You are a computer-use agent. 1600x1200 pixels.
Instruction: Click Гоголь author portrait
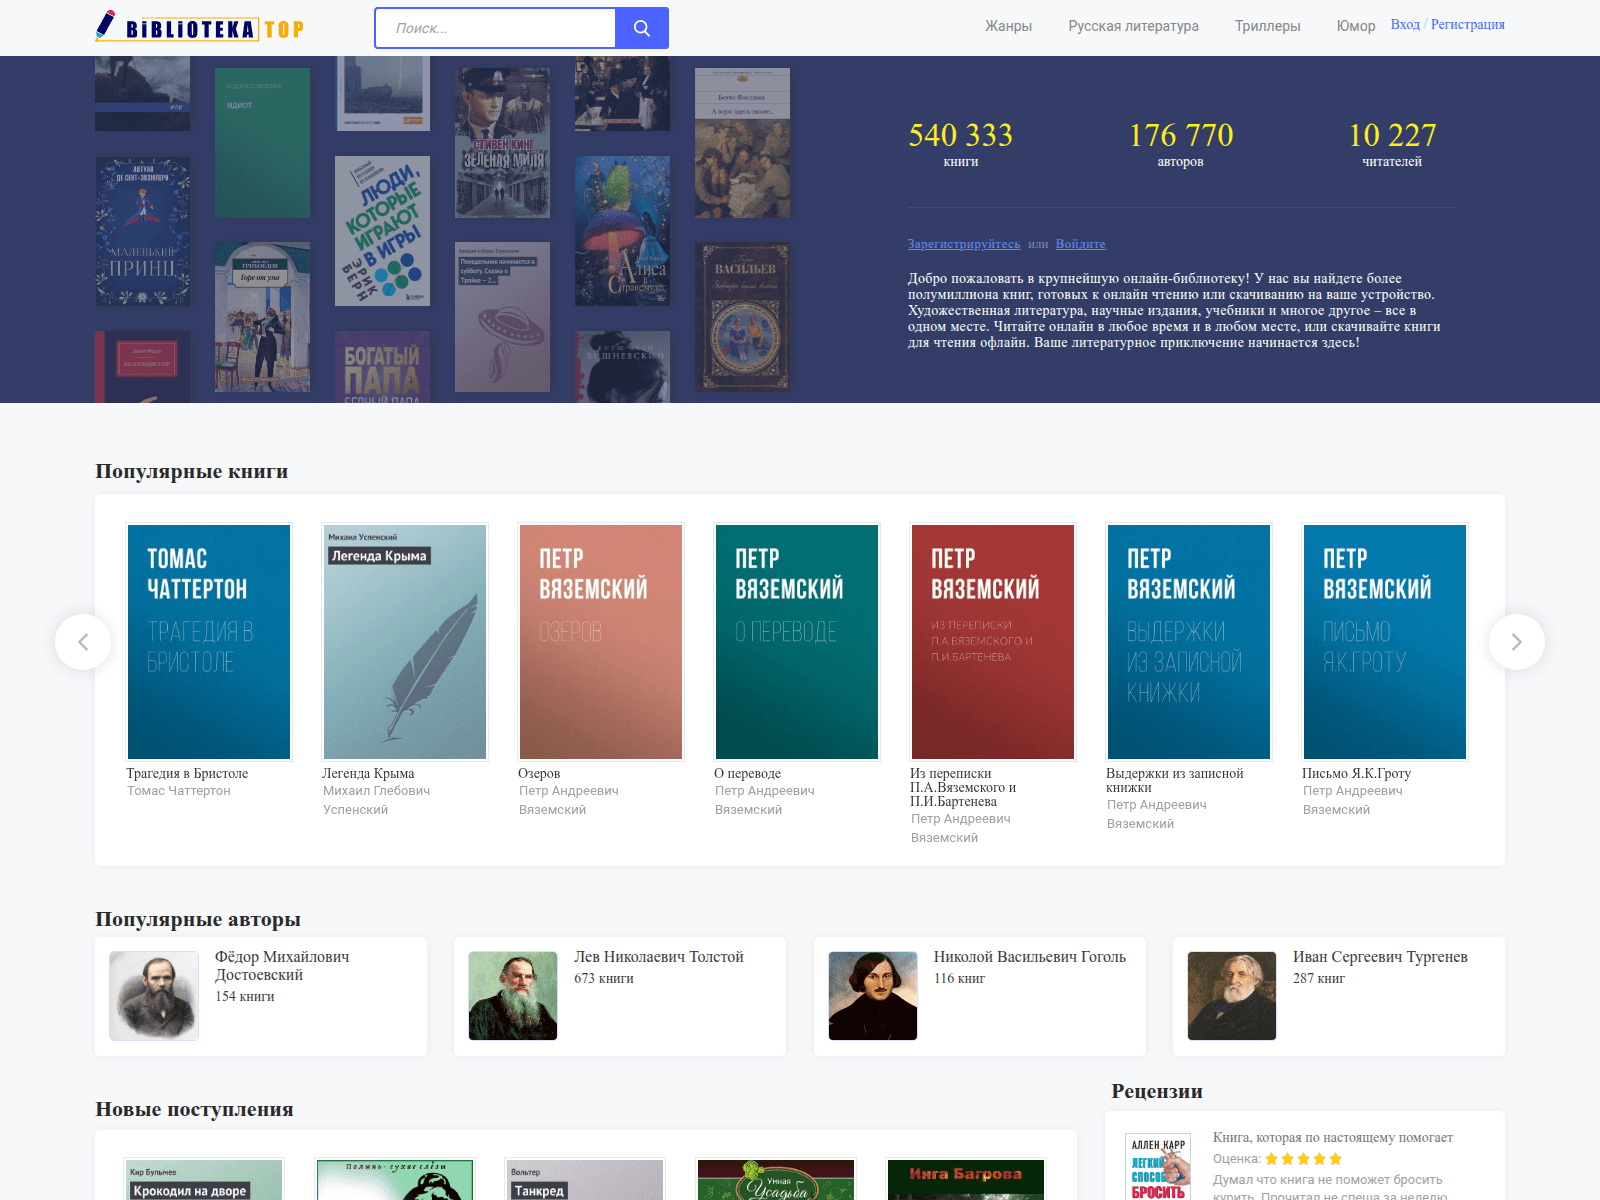click(x=873, y=996)
